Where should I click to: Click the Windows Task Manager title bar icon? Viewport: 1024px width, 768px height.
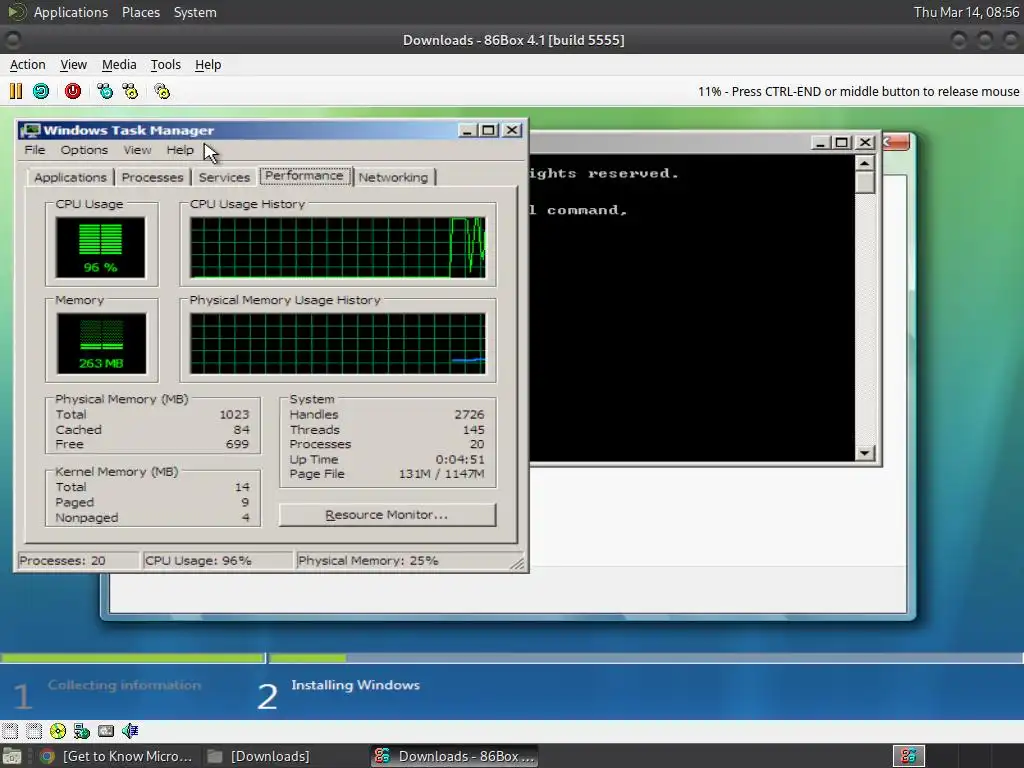click(x=29, y=130)
